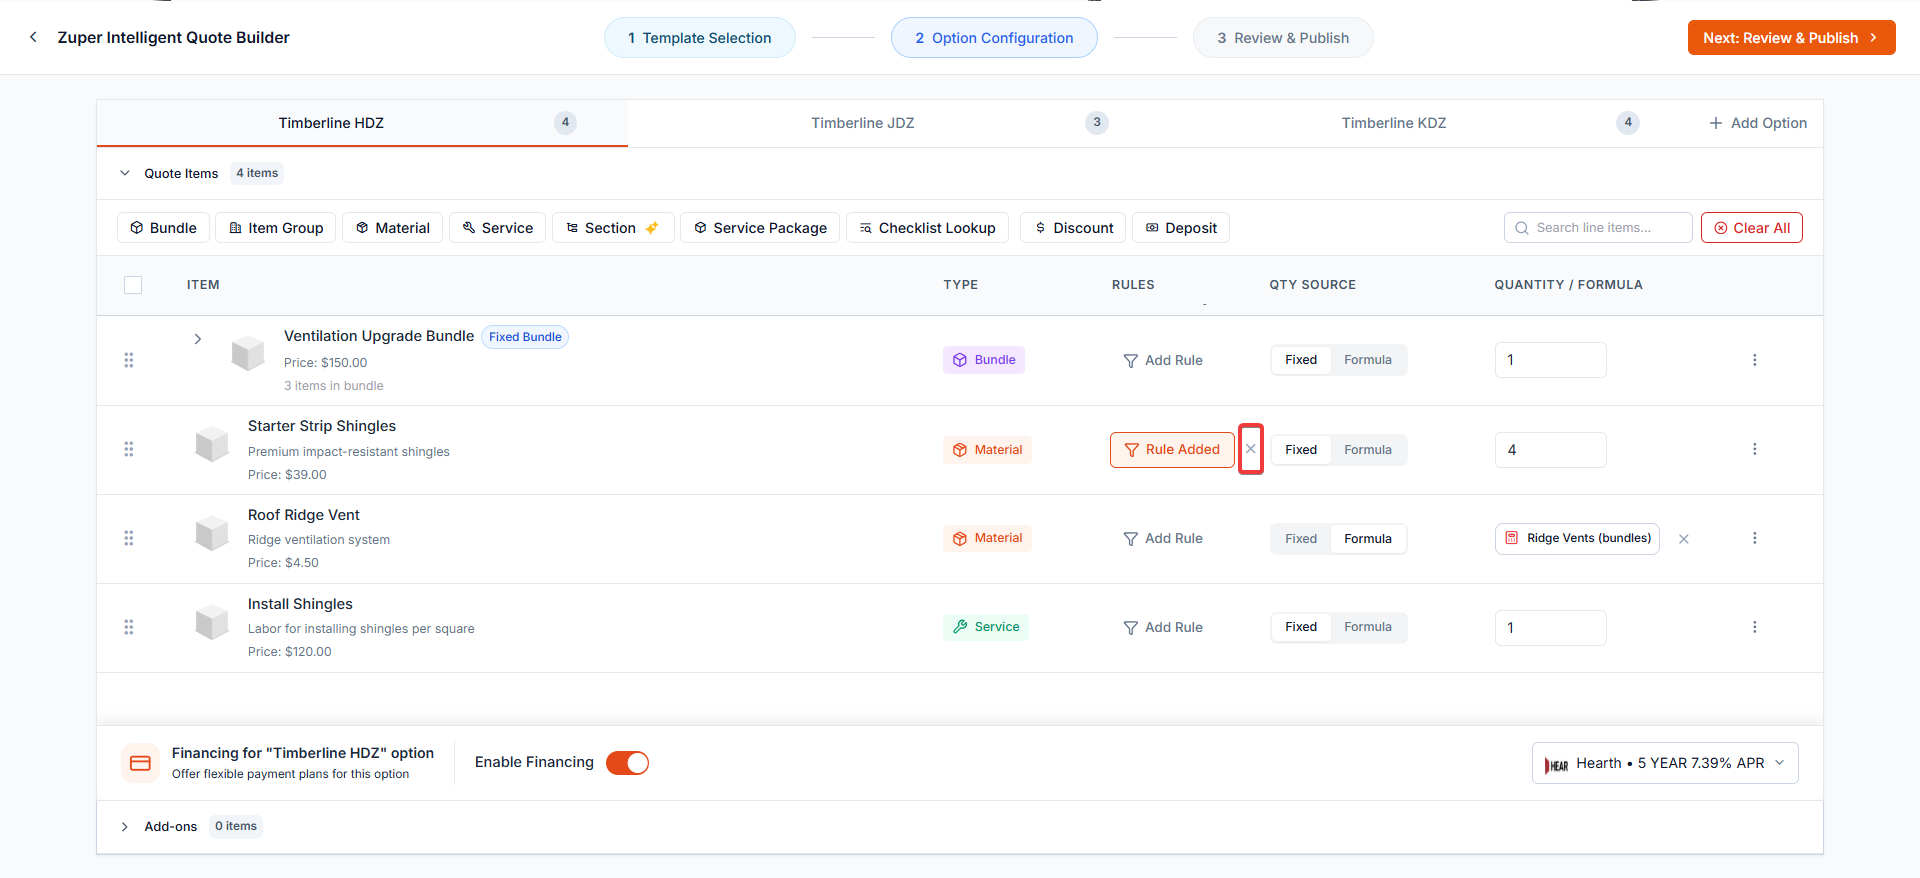Add a Bundle item

(x=163, y=228)
